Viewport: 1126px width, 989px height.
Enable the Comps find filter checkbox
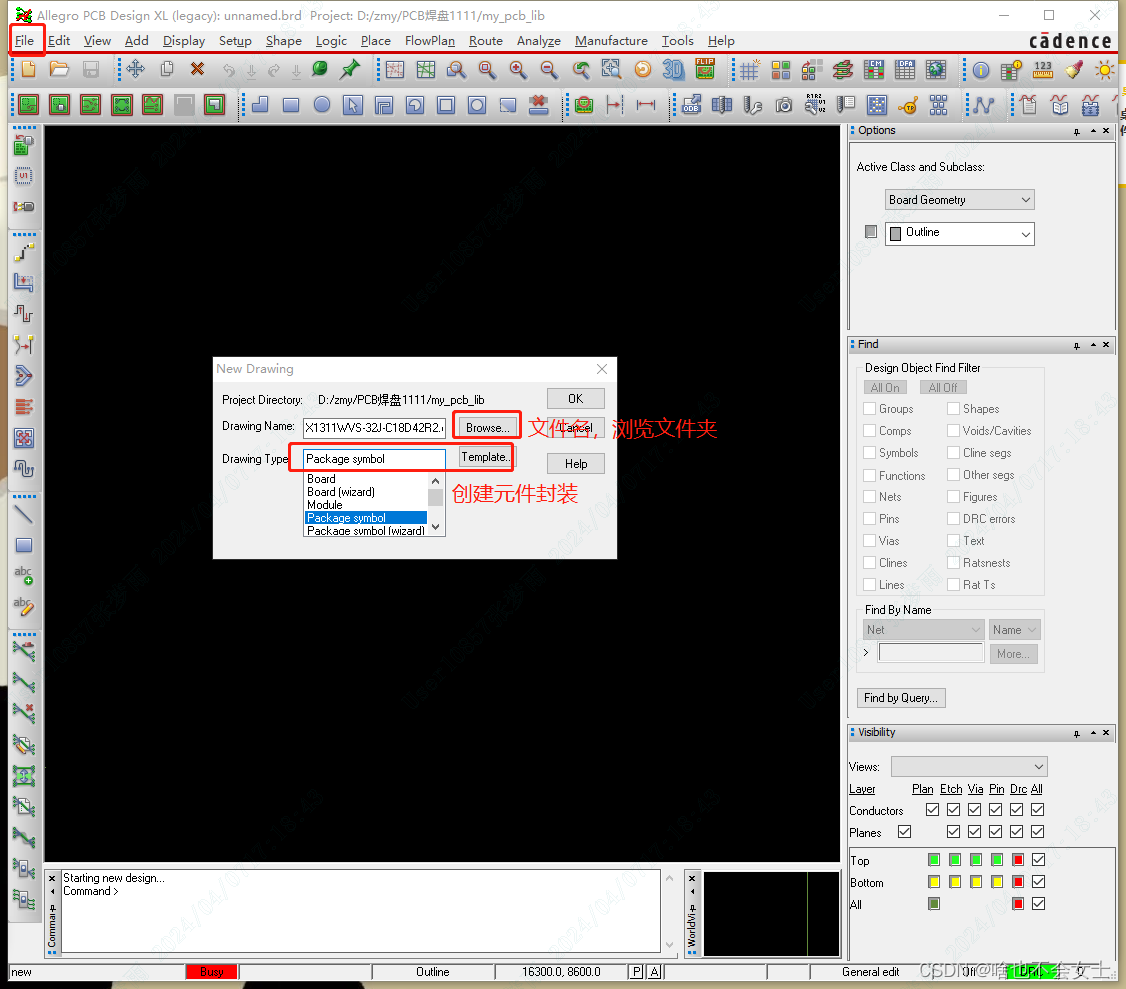tap(870, 430)
